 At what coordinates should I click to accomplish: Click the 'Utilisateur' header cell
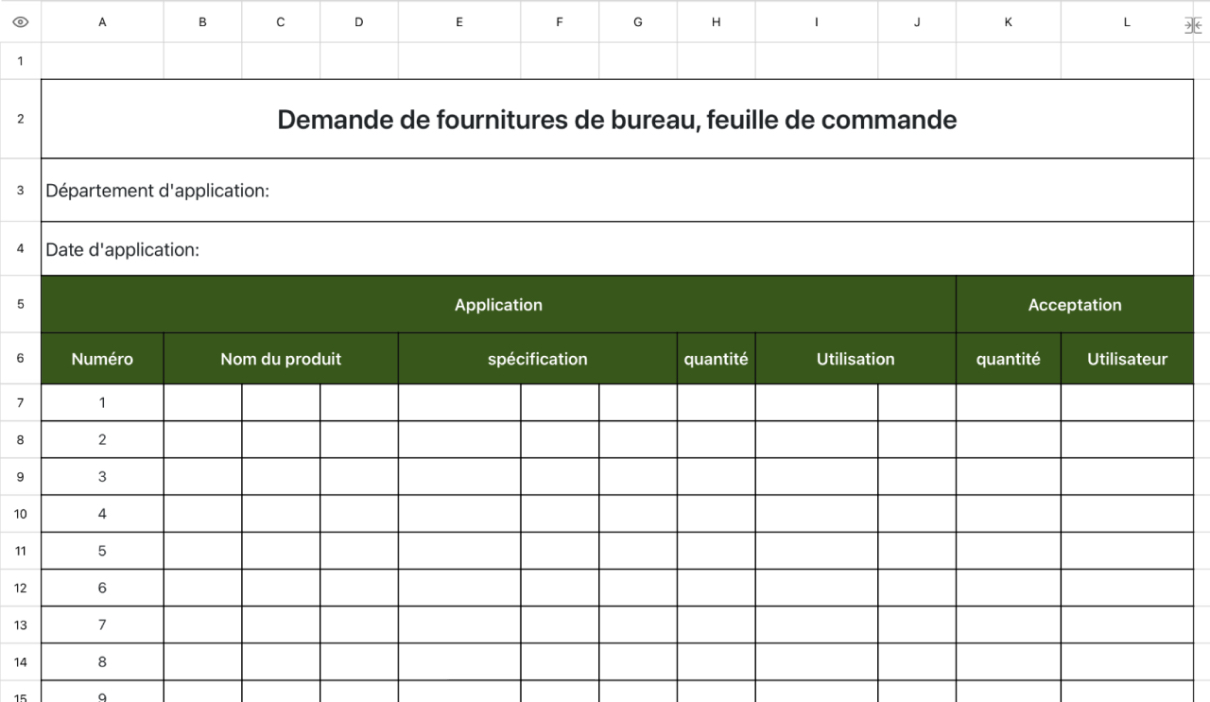(1127, 358)
